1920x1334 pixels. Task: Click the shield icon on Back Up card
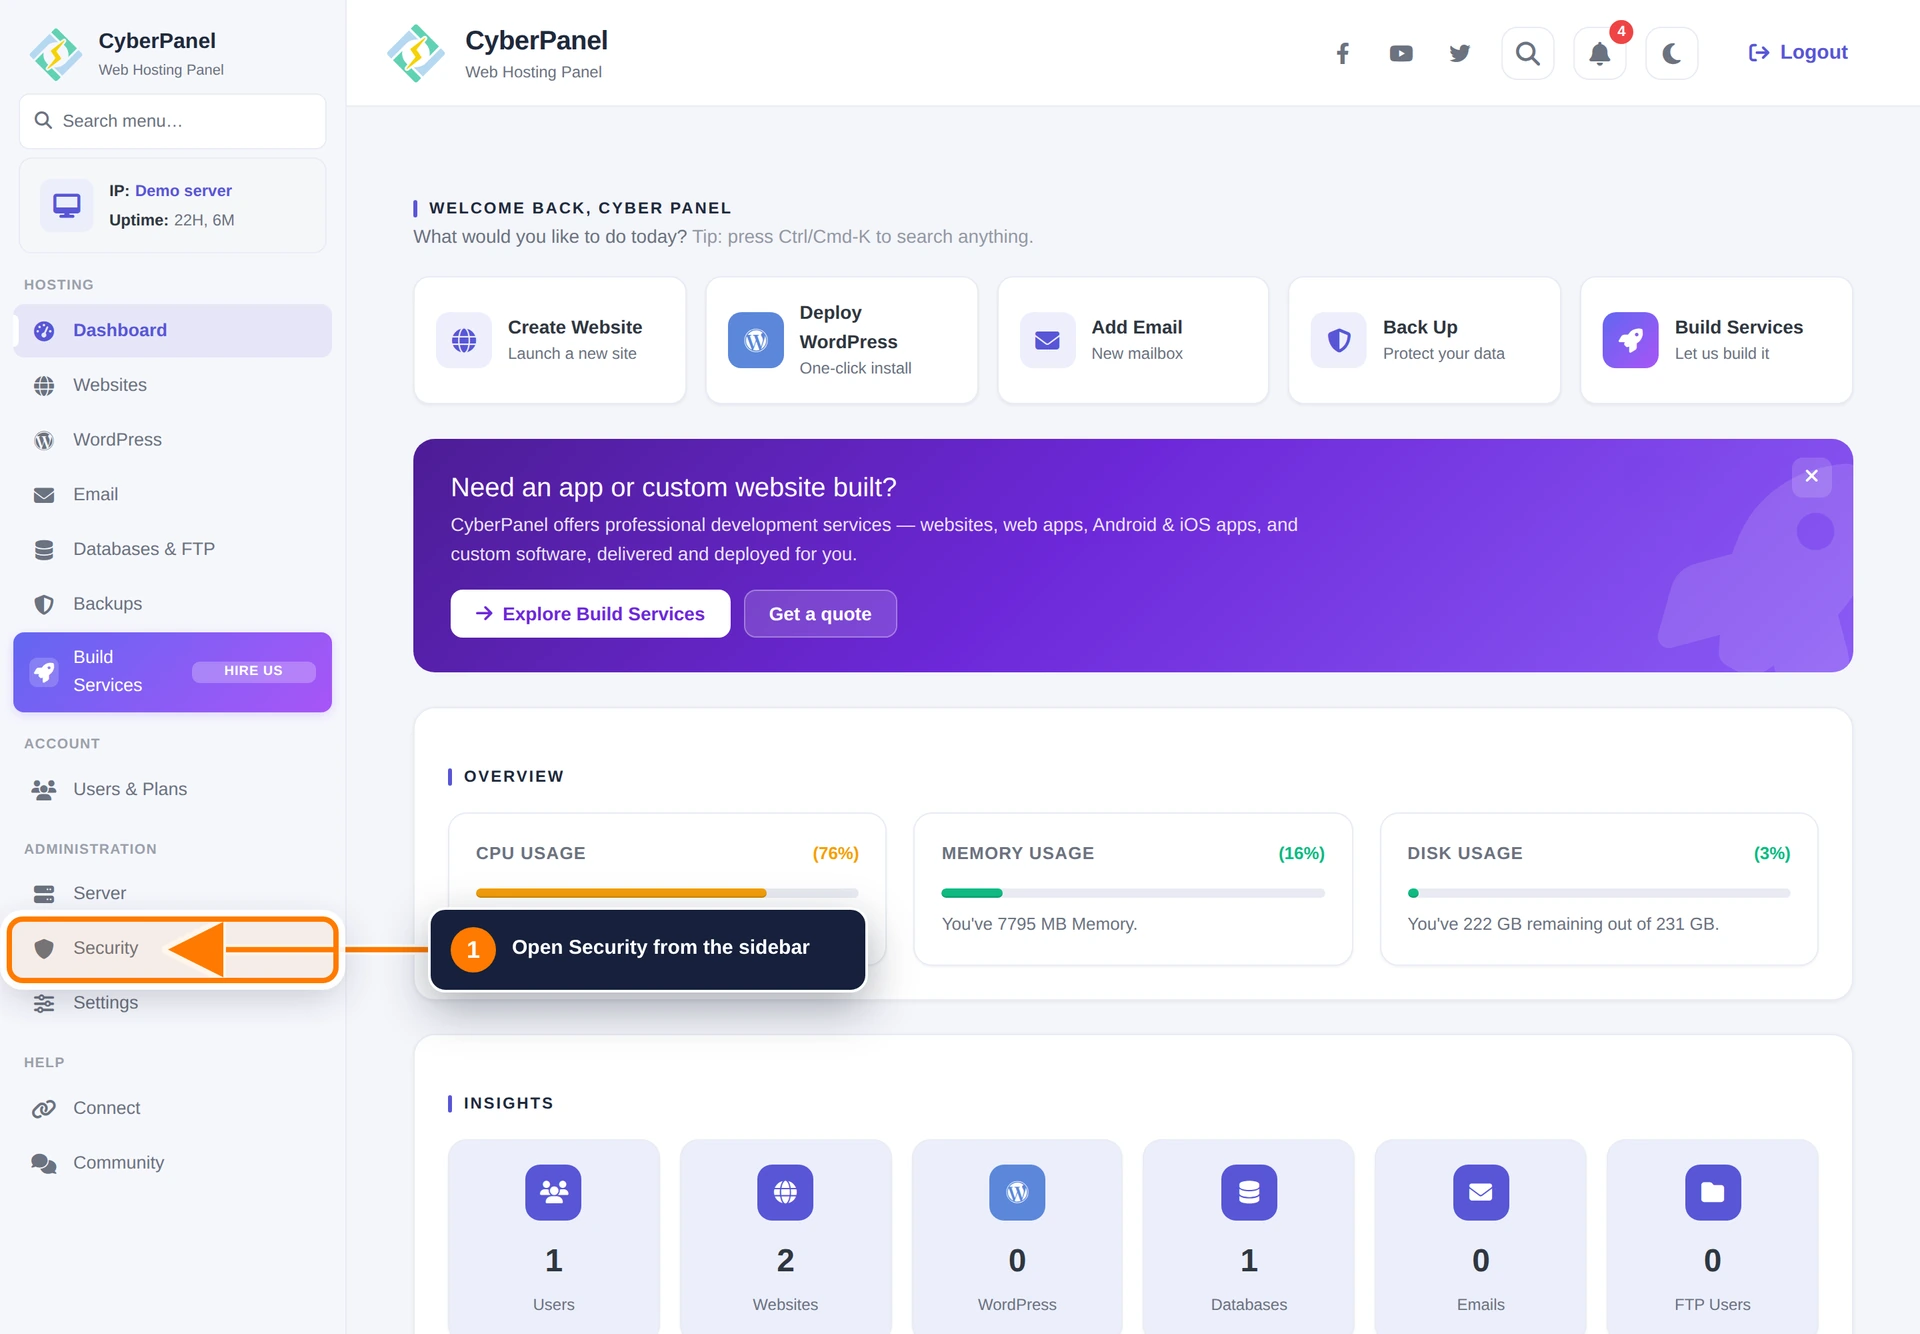[1339, 340]
